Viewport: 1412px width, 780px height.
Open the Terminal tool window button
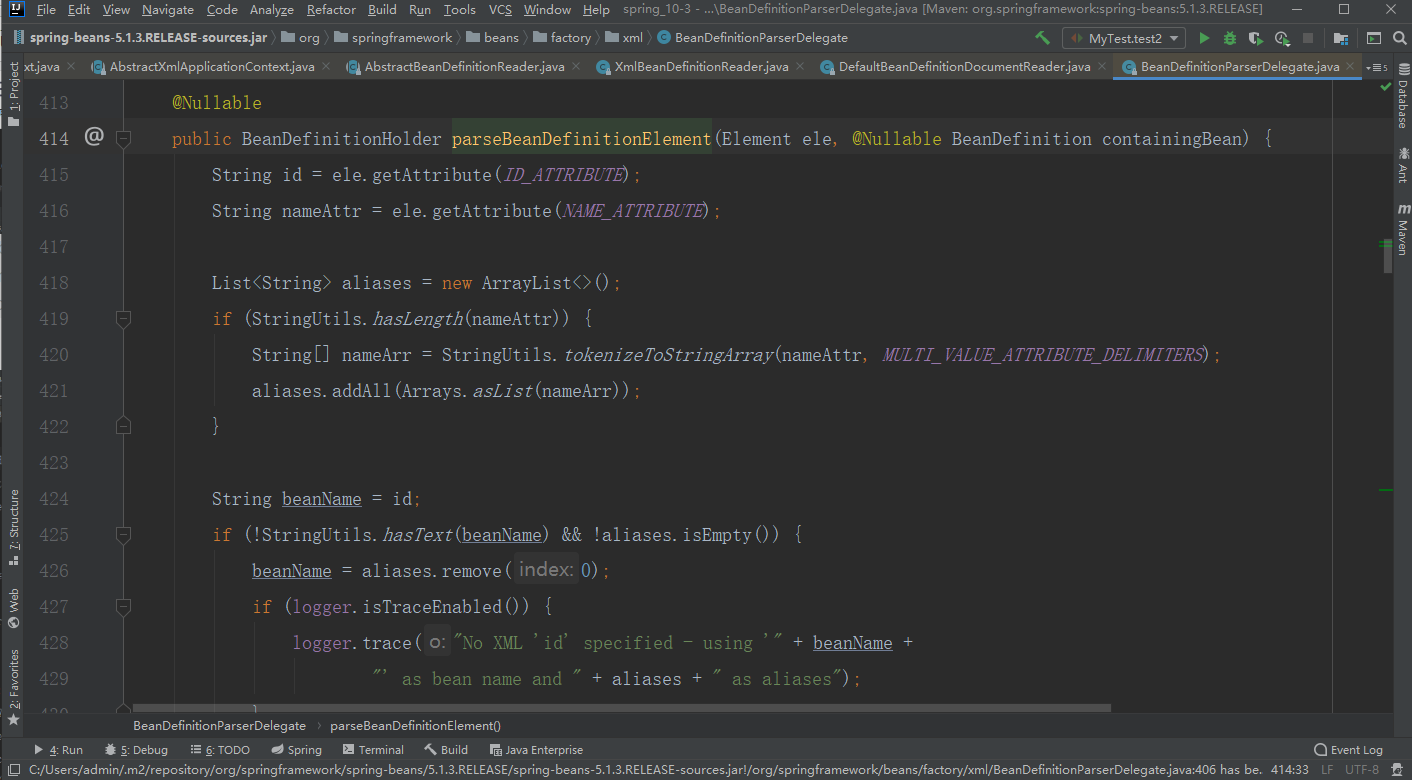coord(373,750)
